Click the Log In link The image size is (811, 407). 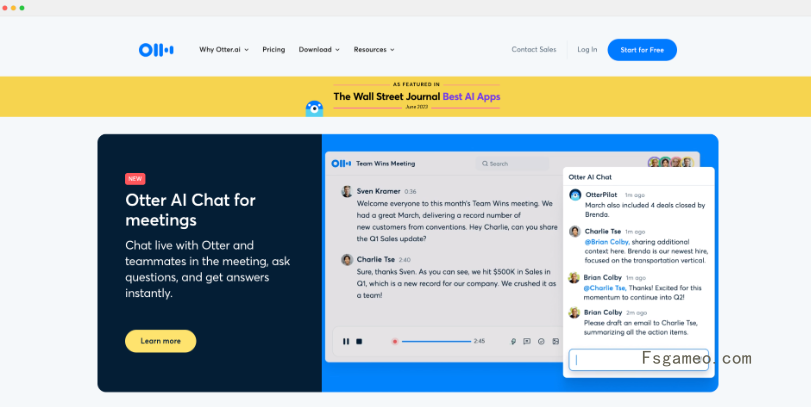point(587,50)
